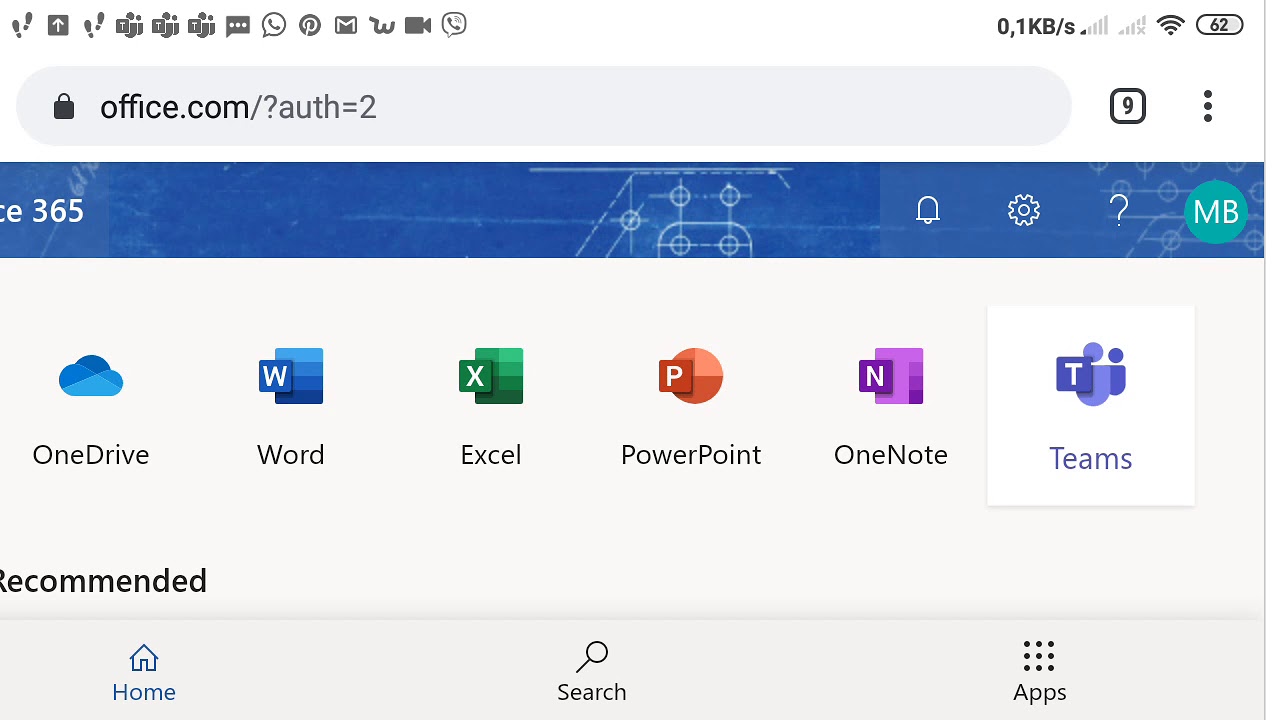Open the notifications bell
Image resolution: width=1280 pixels, height=720 pixels.
[x=928, y=210]
